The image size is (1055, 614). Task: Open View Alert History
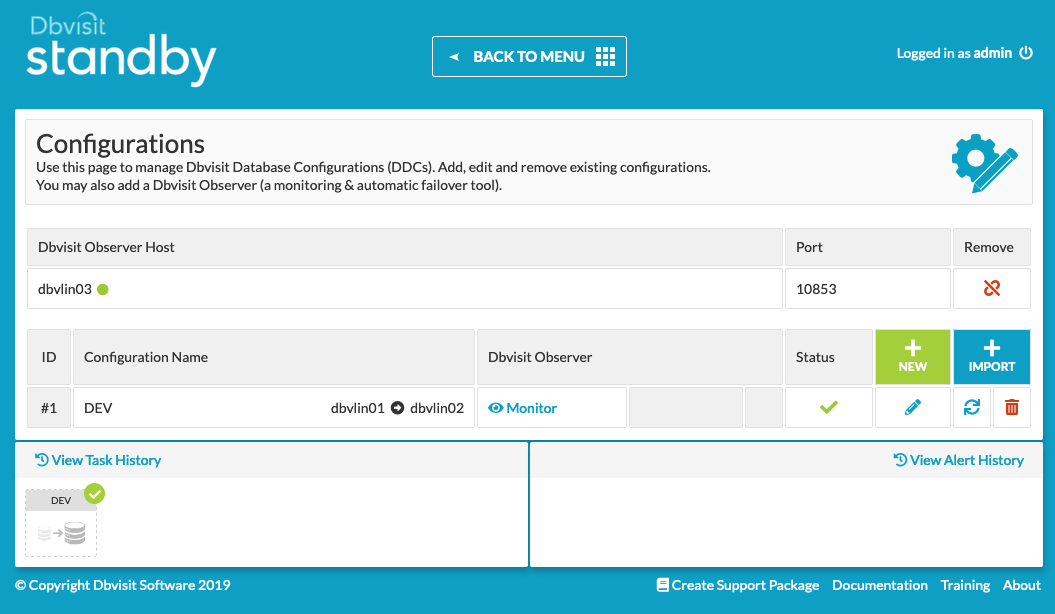959,460
